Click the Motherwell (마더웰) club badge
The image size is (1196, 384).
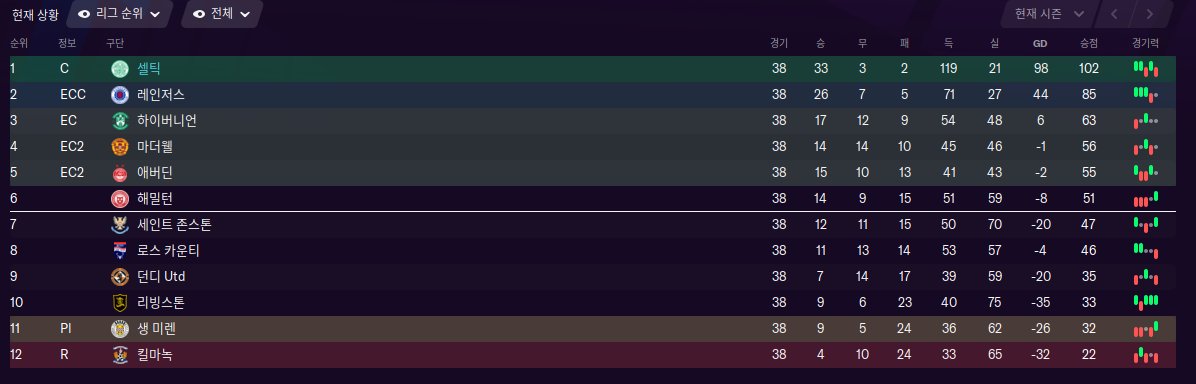[121, 147]
